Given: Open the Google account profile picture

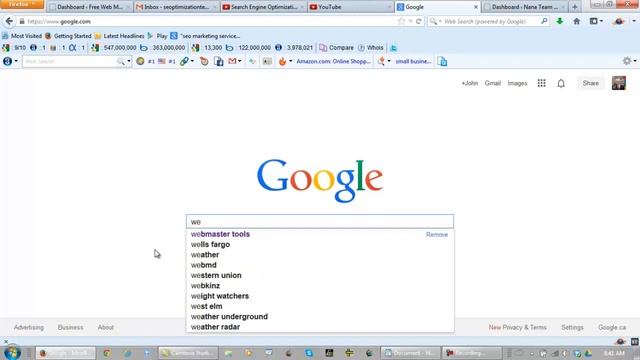Looking at the screenshot, I should pyautogui.click(x=618, y=83).
